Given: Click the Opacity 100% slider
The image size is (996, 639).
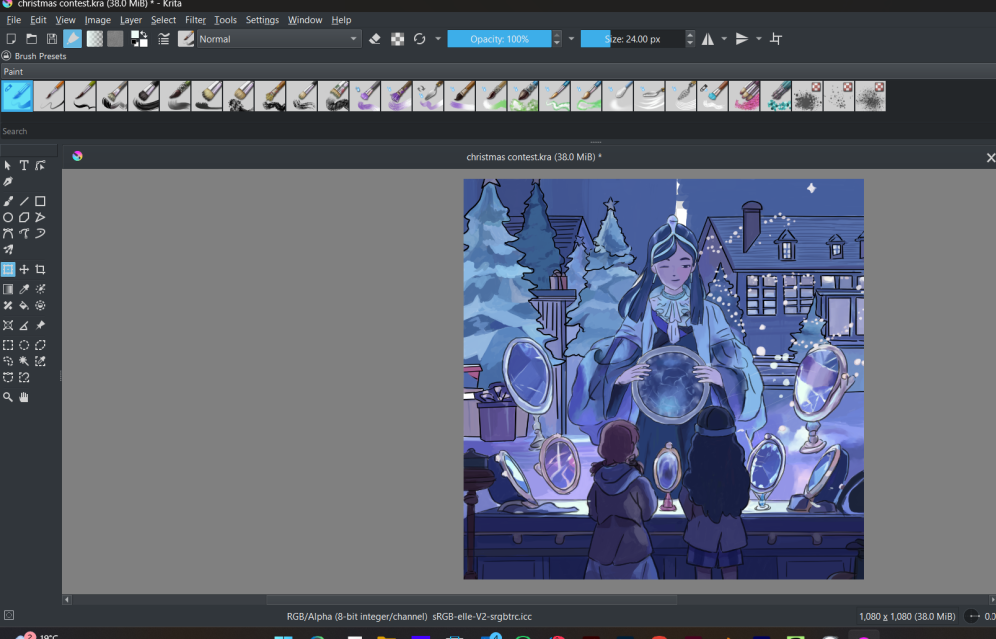Looking at the screenshot, I should pos(500,39).
